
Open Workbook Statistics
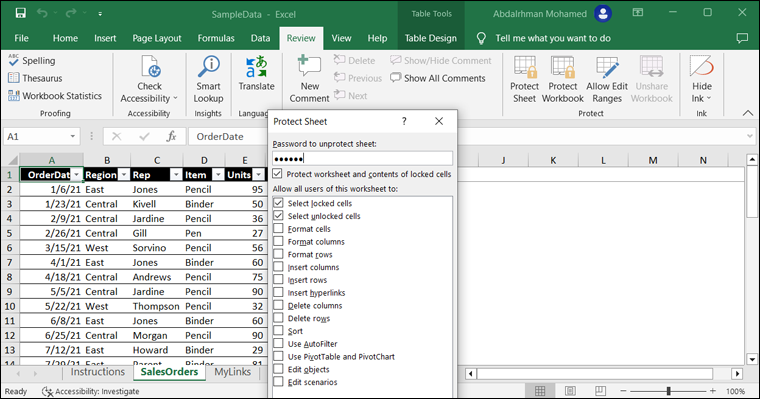coord(55,96)
